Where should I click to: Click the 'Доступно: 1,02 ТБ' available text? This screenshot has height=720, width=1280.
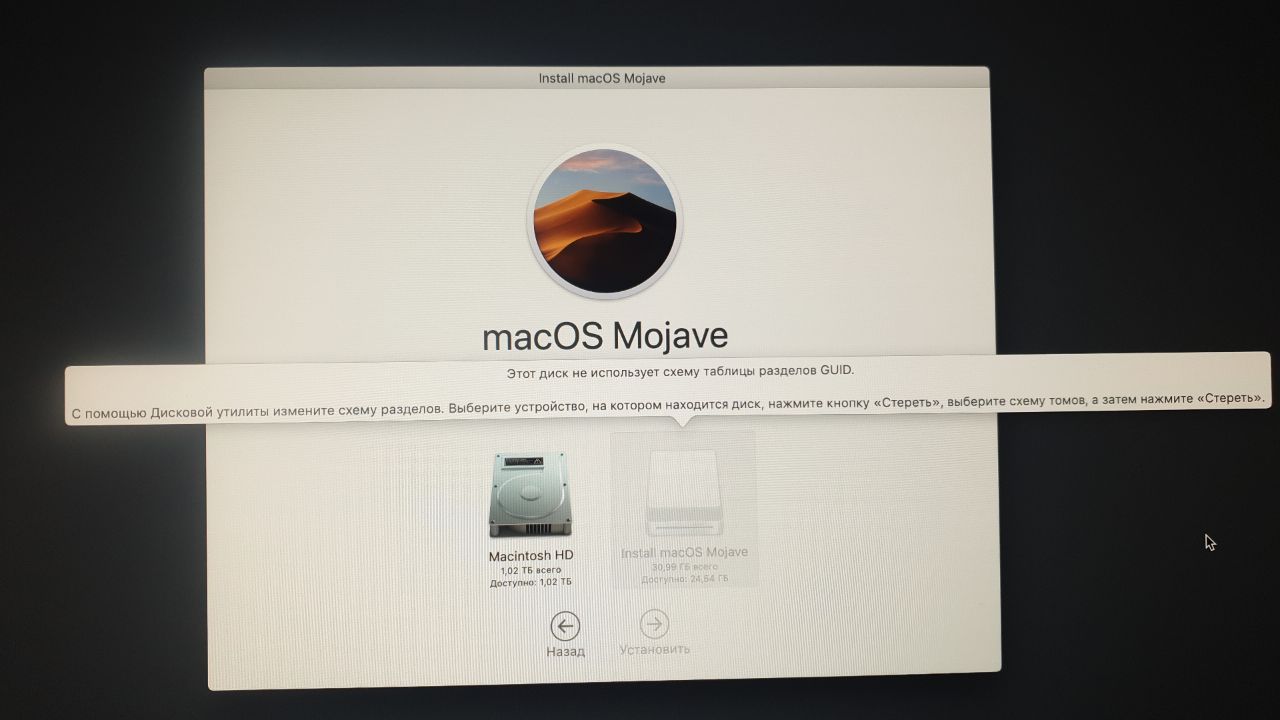[x=531, y=582]
